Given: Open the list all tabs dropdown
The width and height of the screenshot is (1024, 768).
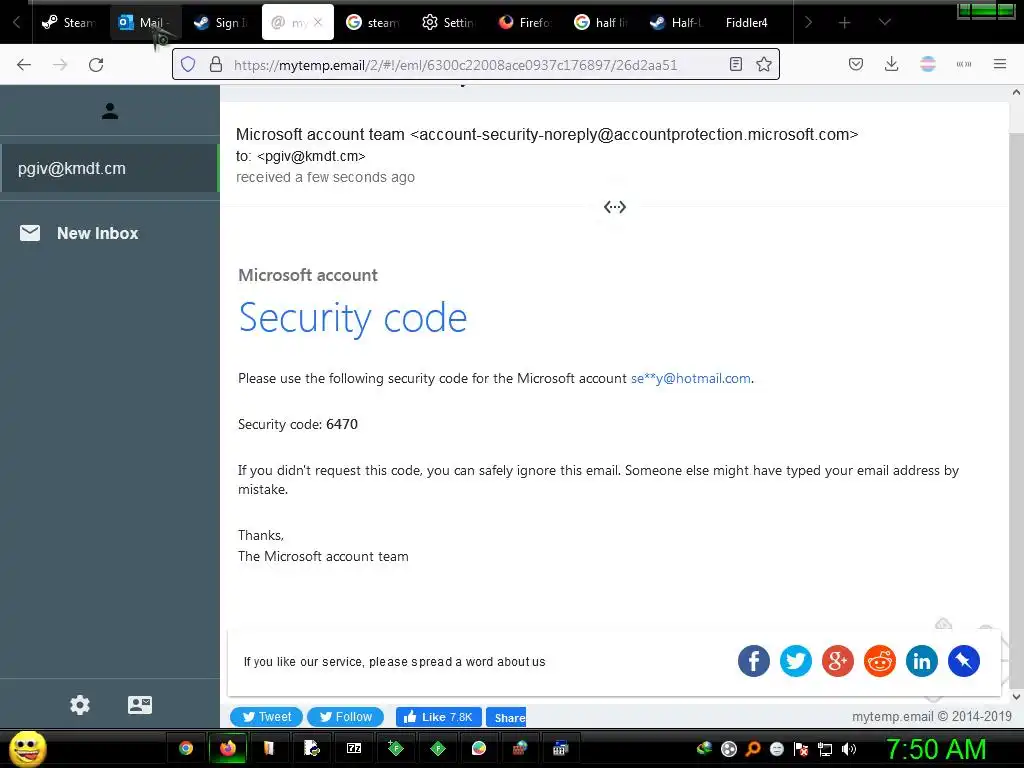Looking at the screenshot, I should tap(884, 22).
